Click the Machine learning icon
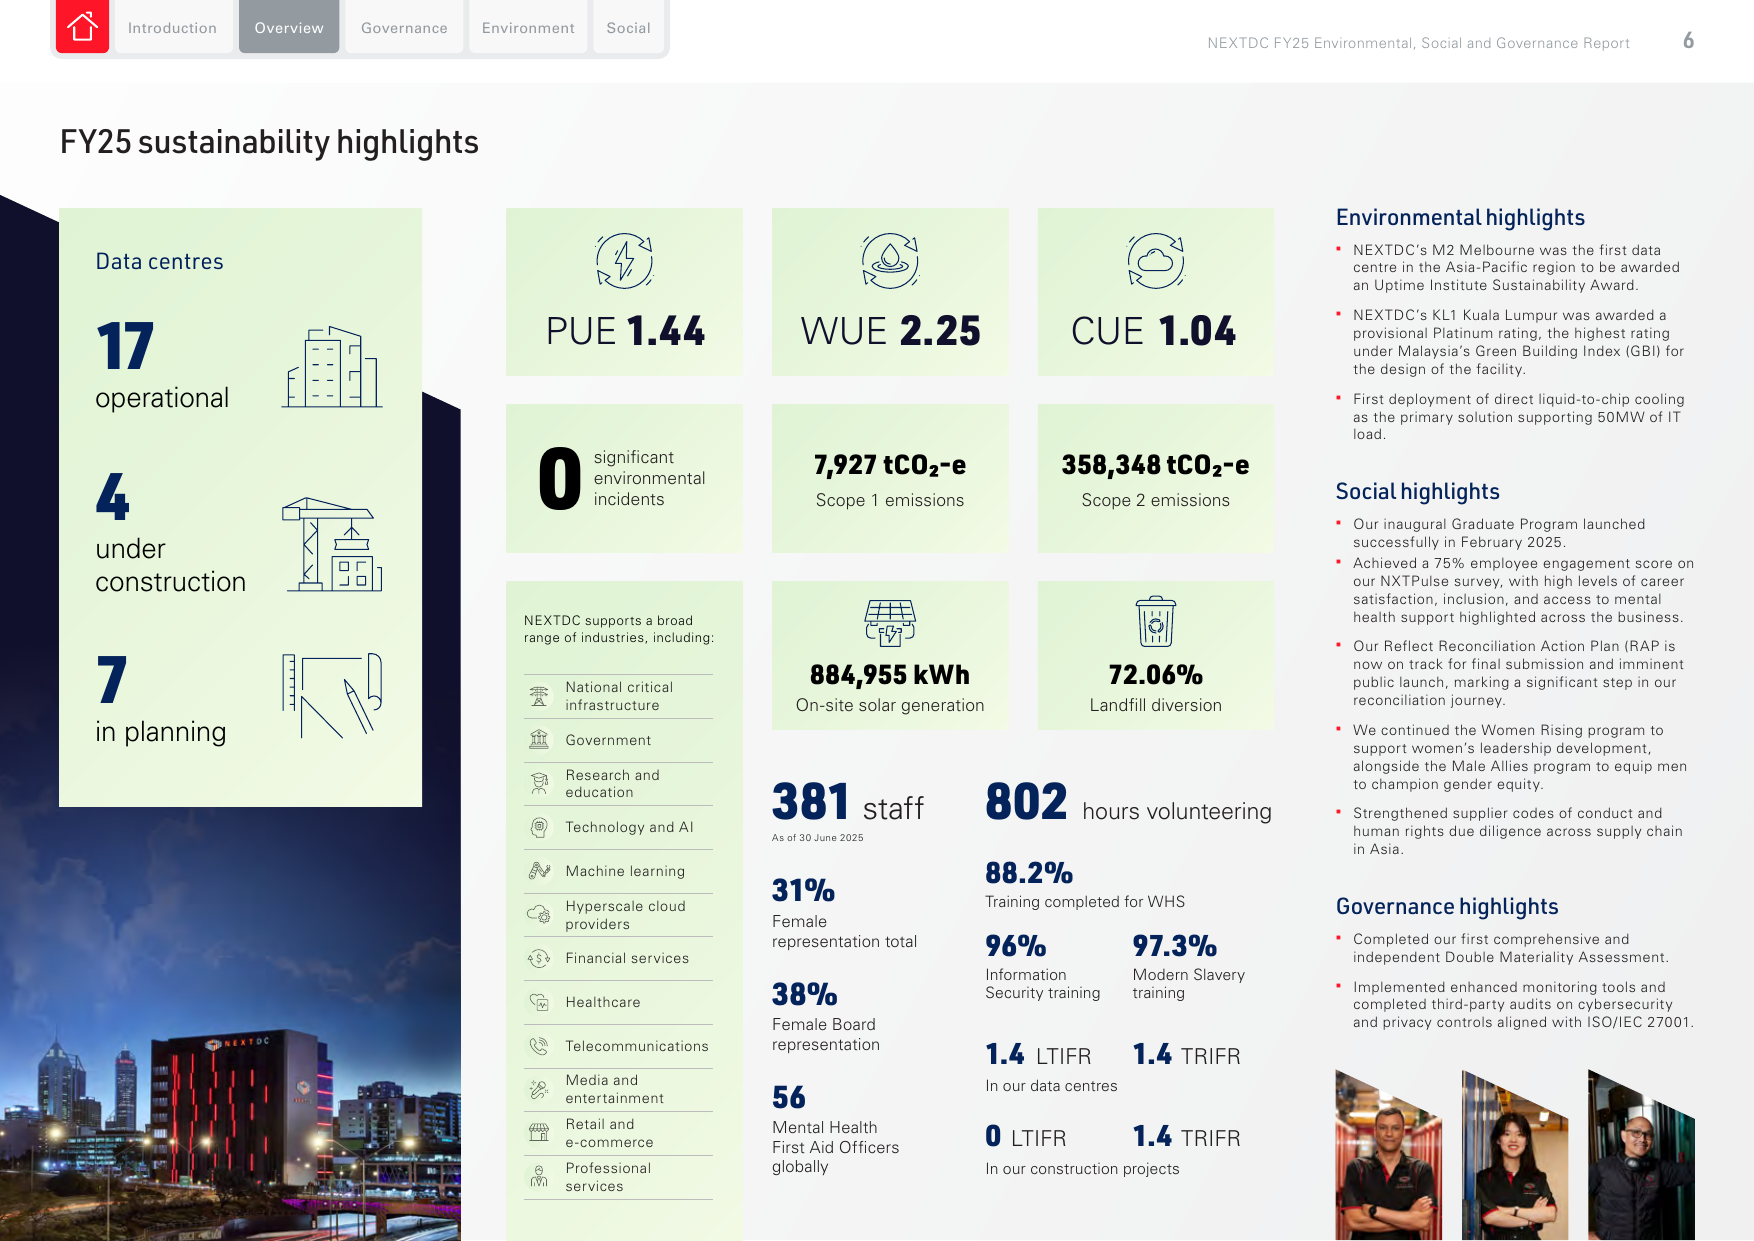Screen dimensions: 1754x1241 point(539,871)
